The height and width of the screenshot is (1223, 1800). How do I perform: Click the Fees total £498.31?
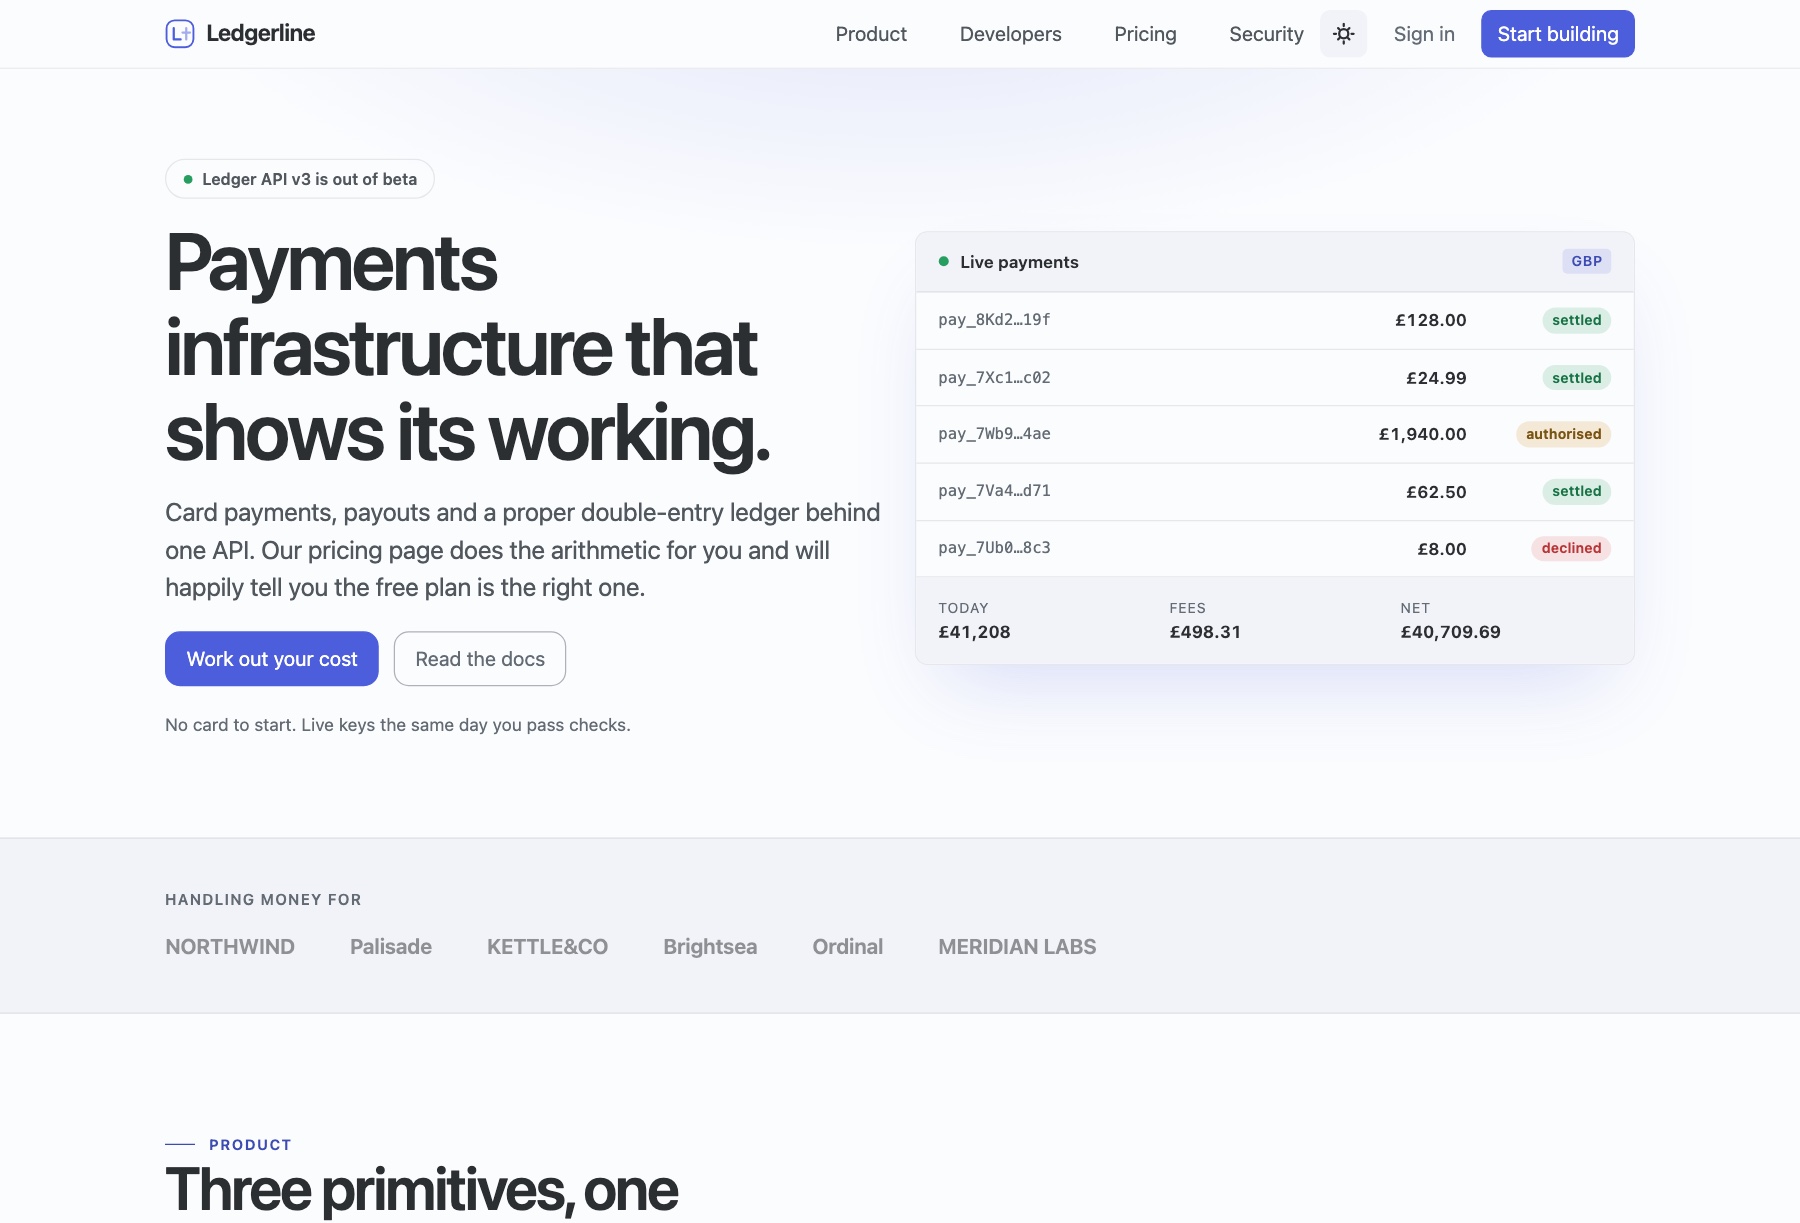coord(1205,632)
